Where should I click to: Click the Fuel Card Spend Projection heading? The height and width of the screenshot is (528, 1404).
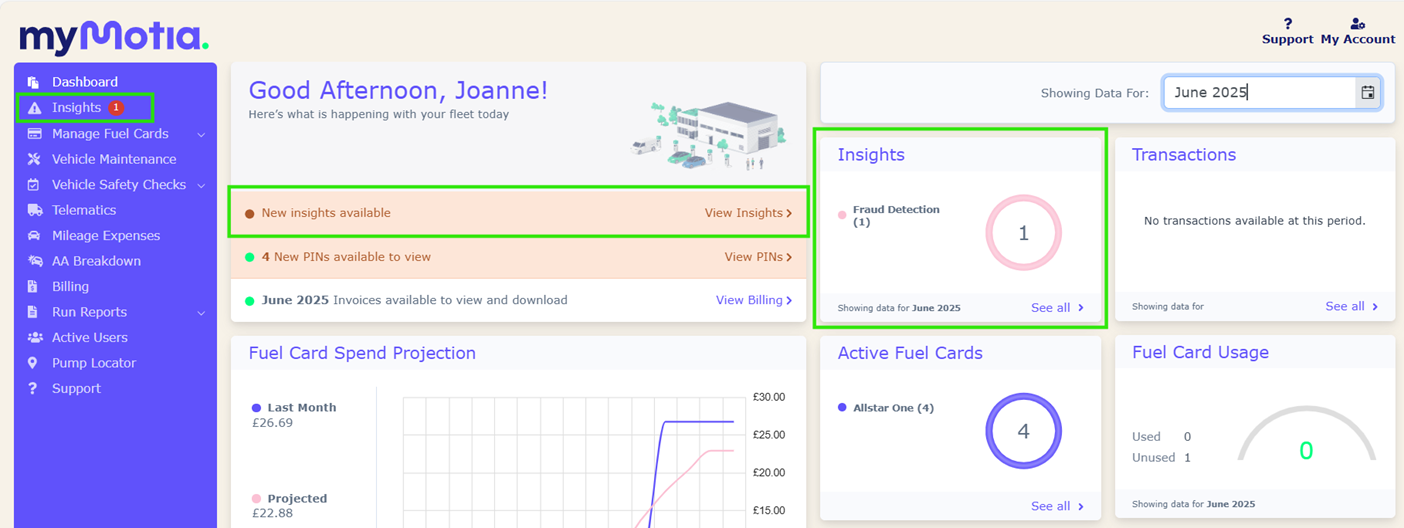[x=362, y=353]
